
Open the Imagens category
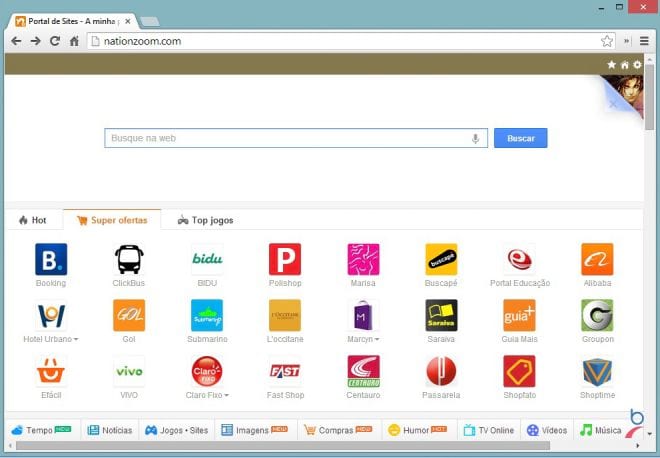pos(255,430)
